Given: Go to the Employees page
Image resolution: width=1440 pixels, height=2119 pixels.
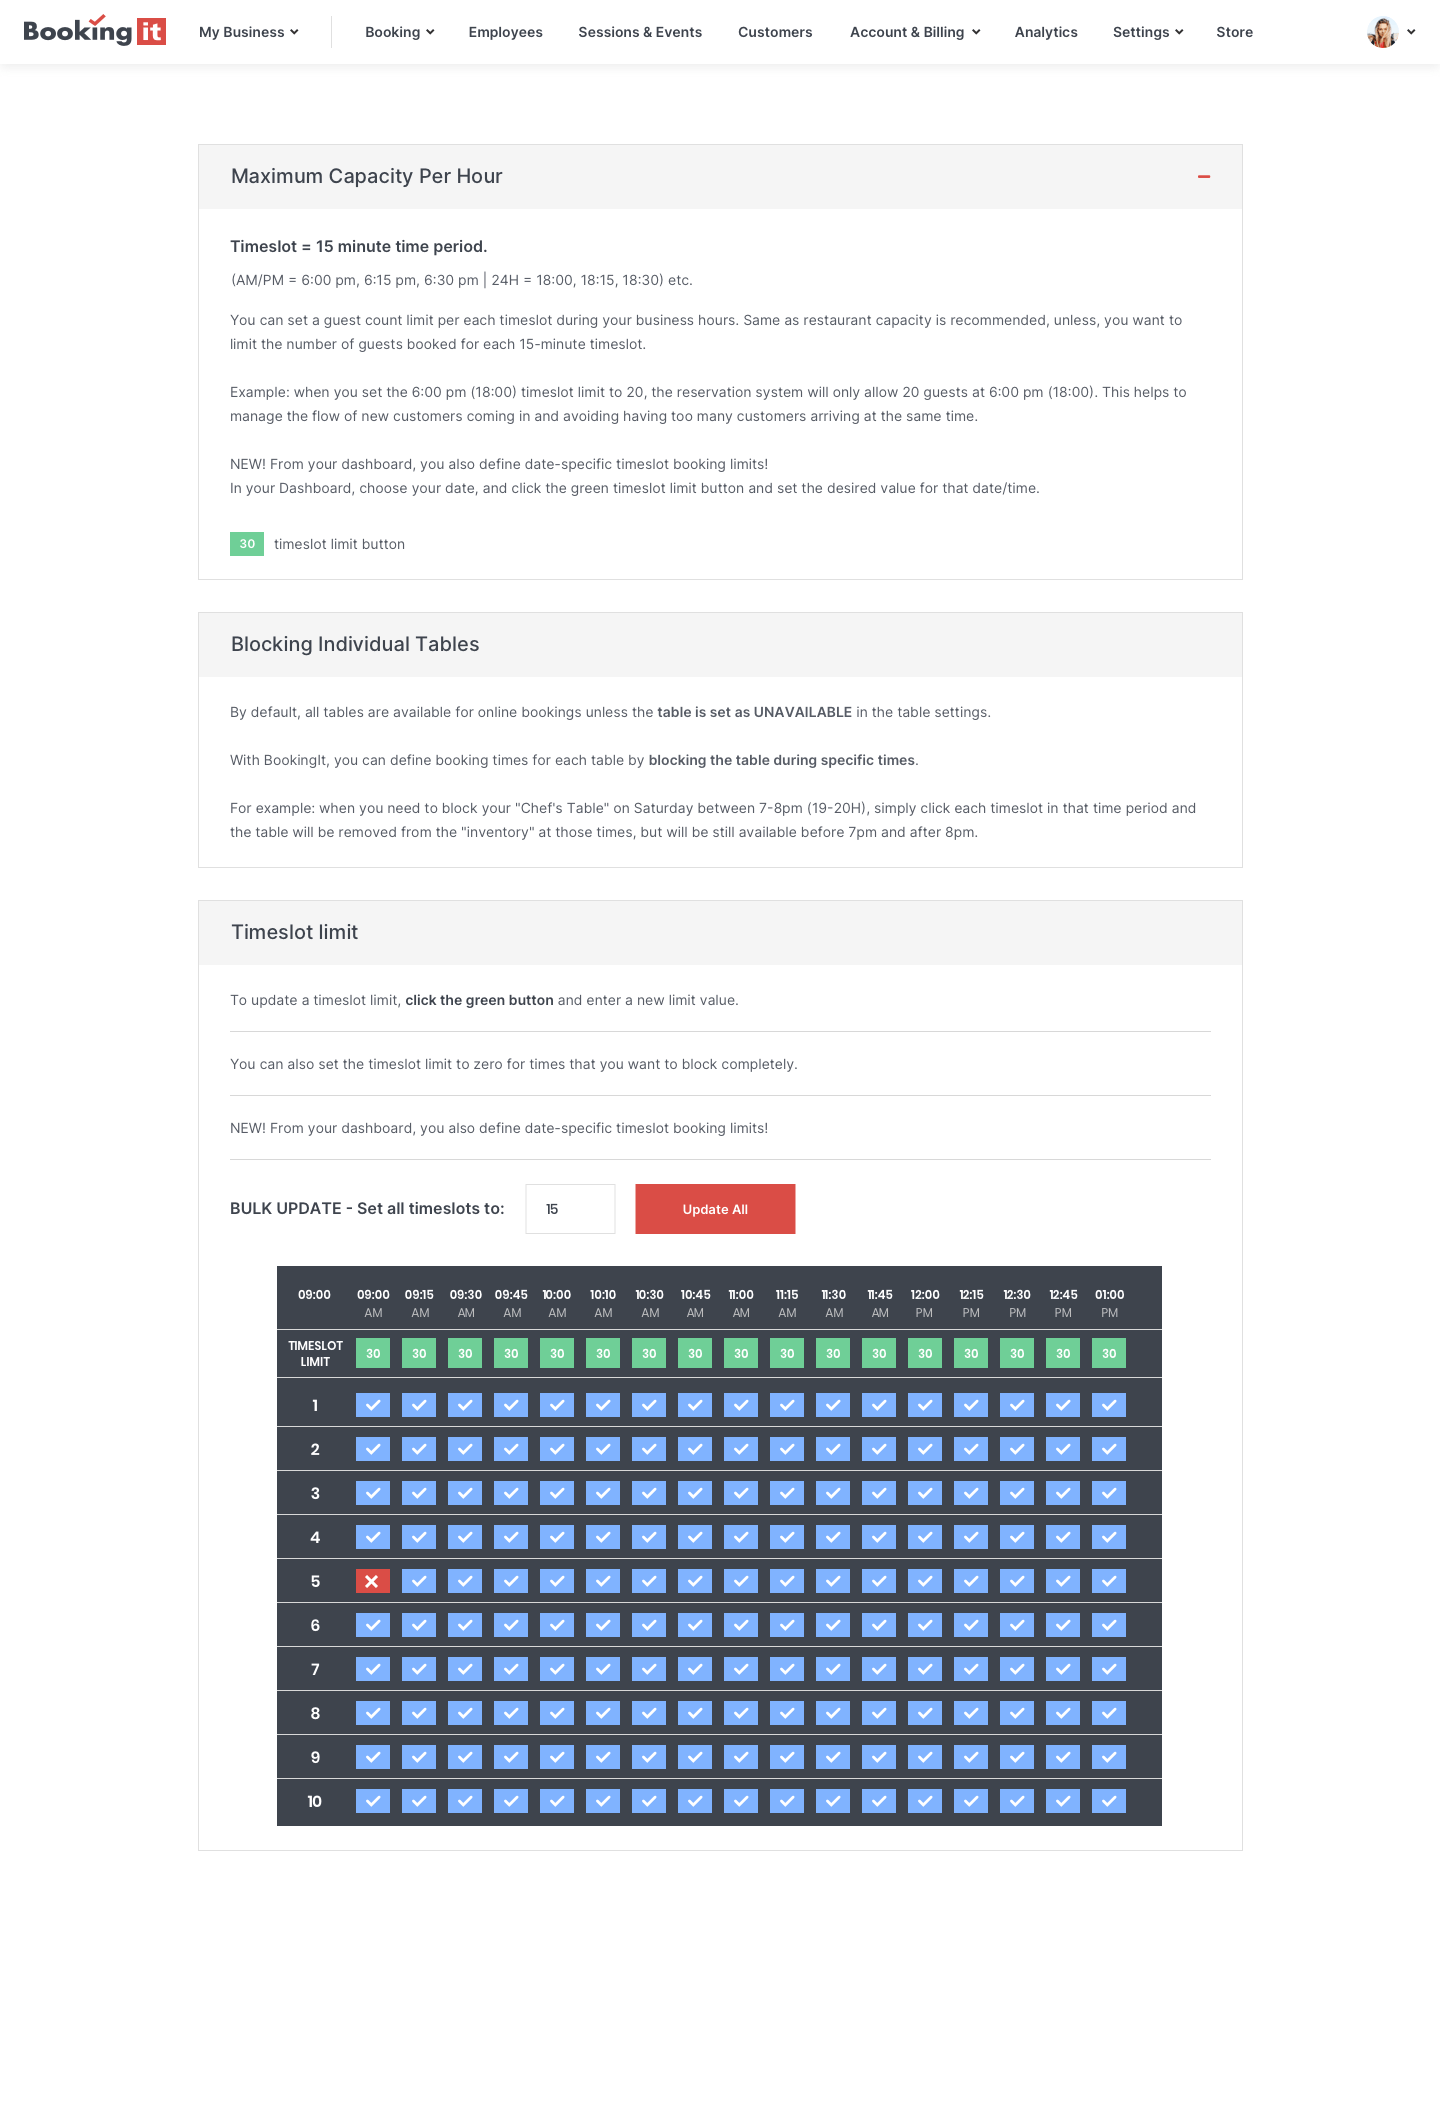Looking at the screenshot, I should coord(506,32).
